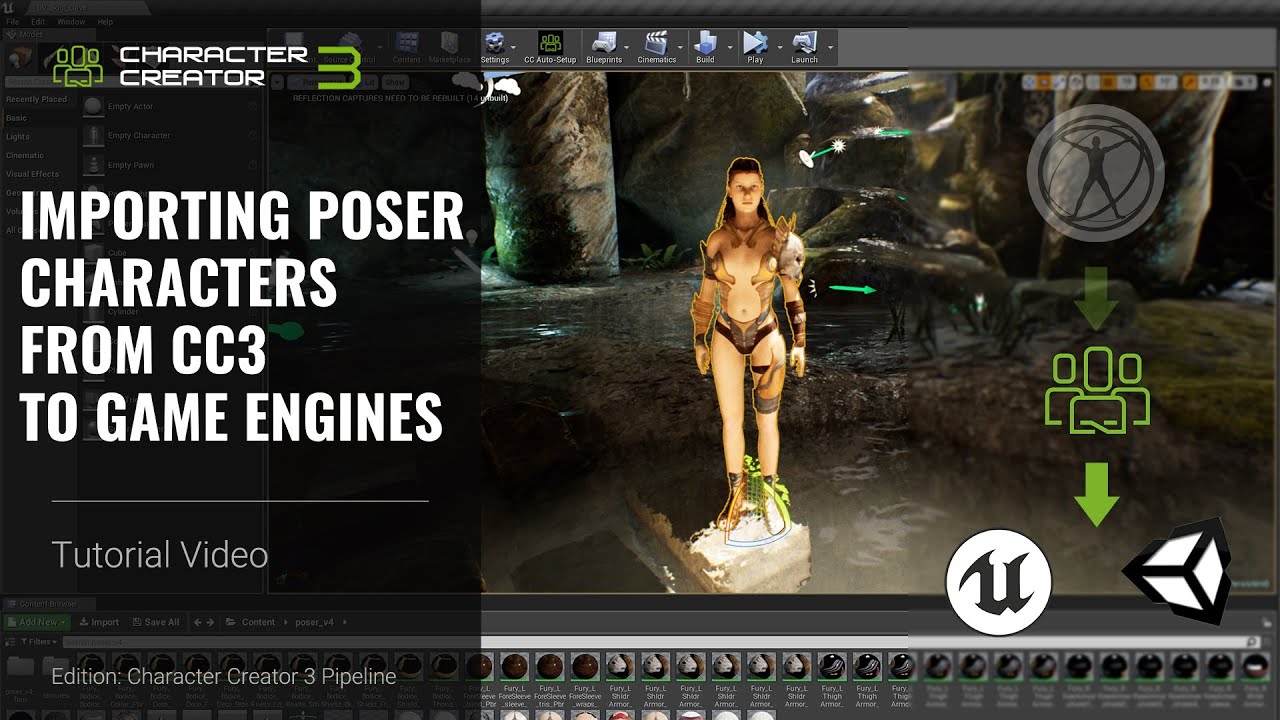The image size is (1280, 720).
Task: Expand the Build options dropdown arrow
Action: (731, 47)
